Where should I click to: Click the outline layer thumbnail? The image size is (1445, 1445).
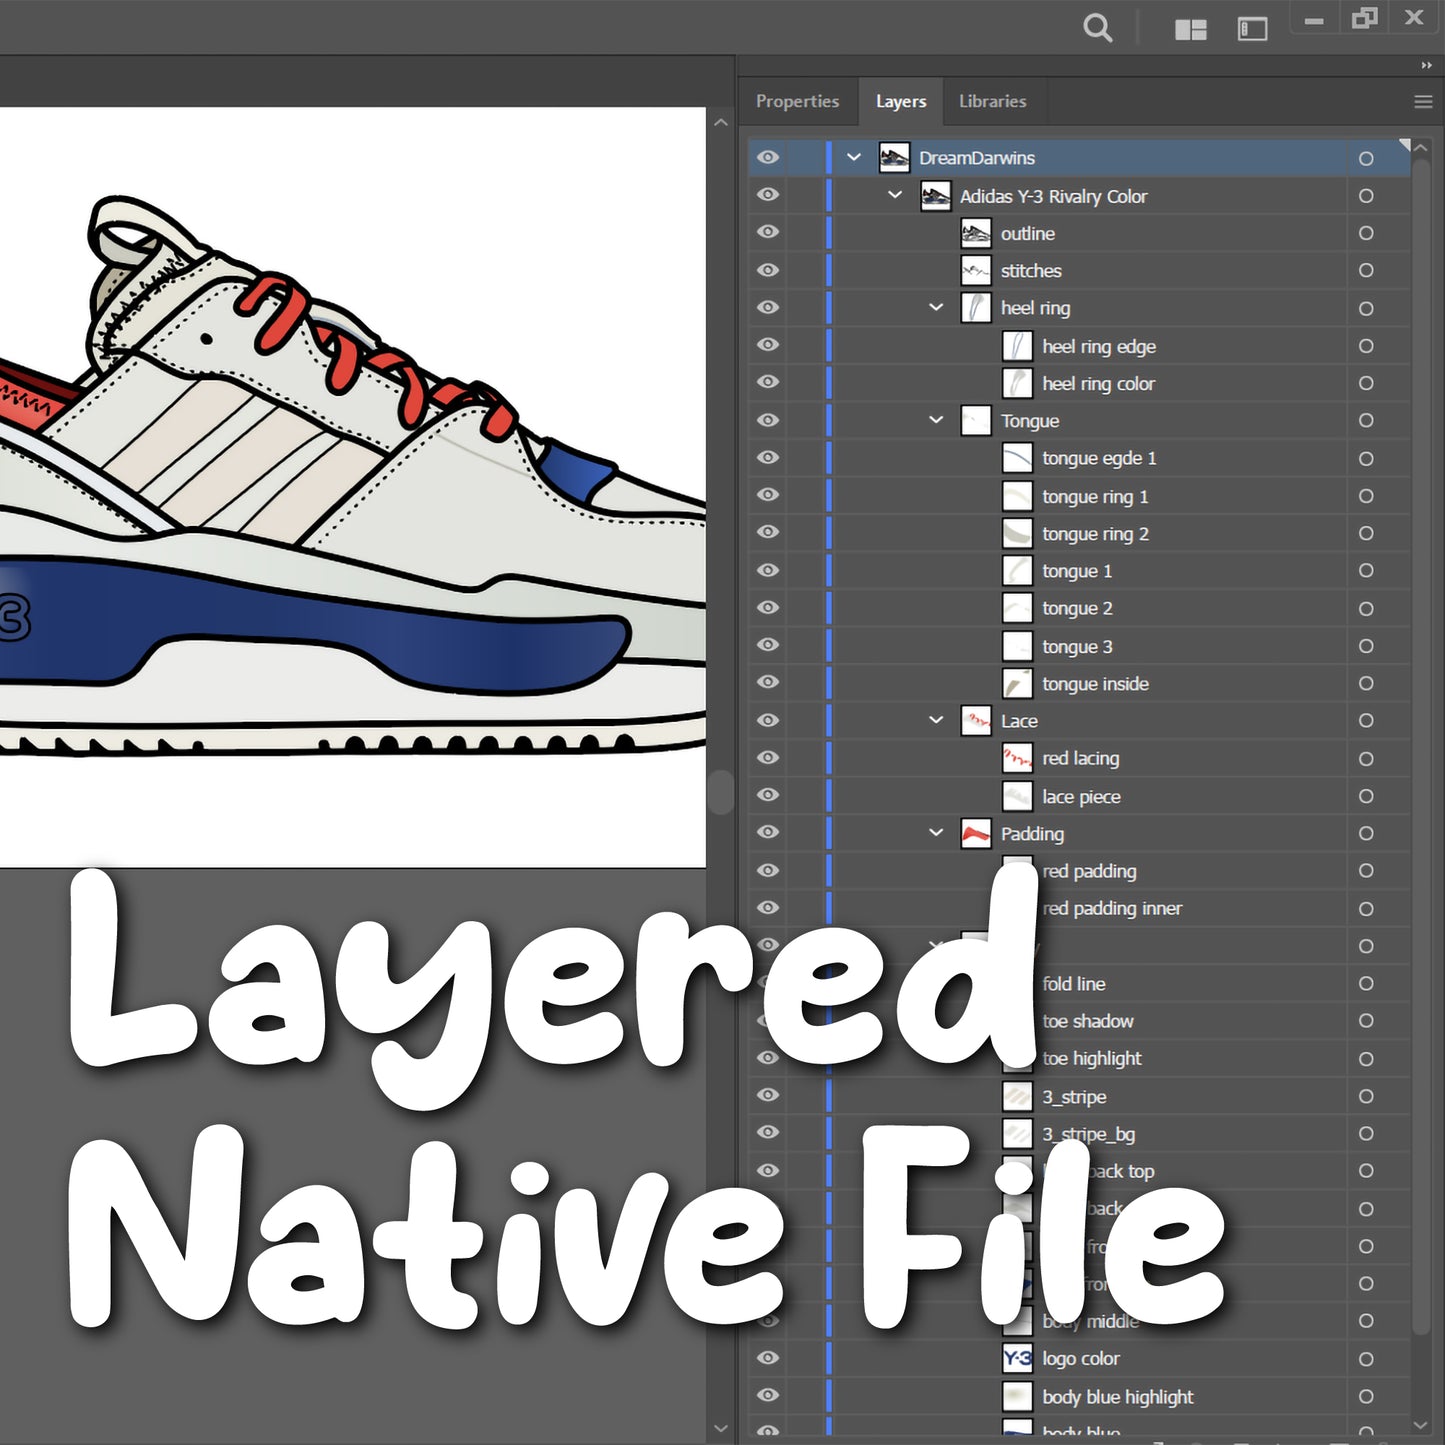coord(974,233)
